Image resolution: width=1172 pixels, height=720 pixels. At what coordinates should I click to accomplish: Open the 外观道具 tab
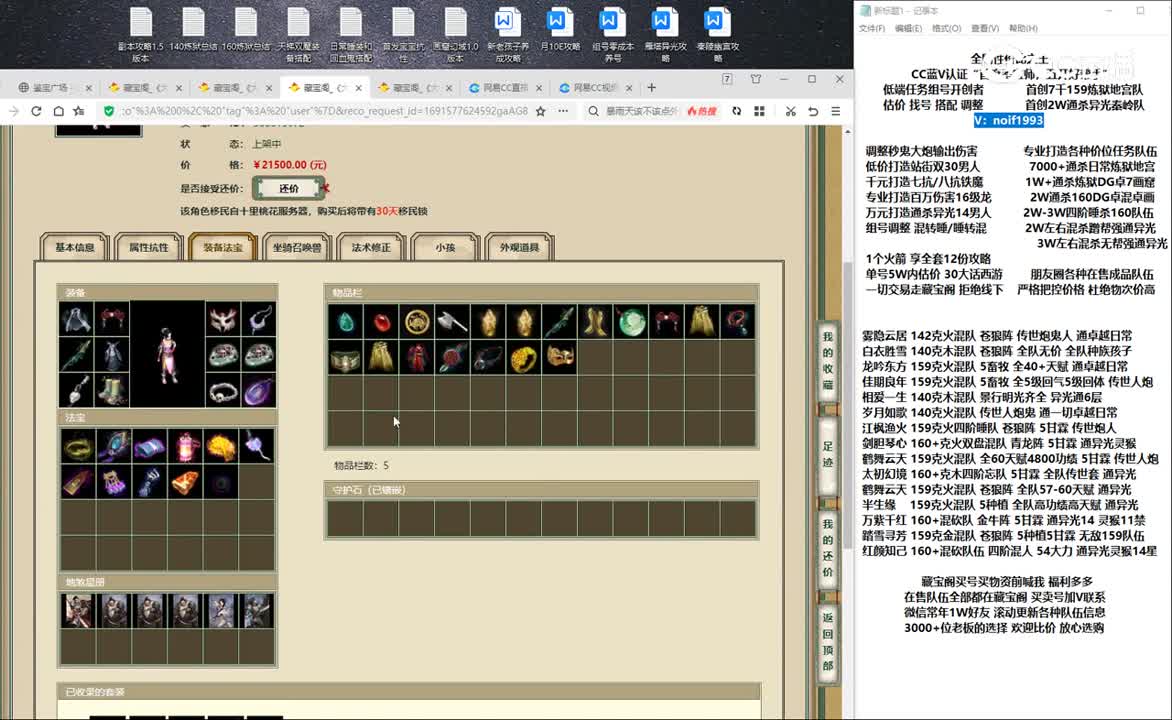519,247
